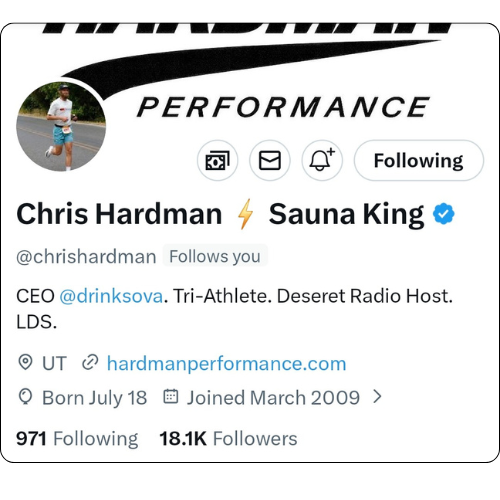
Task: Click the calendar icon beside Joined date
Action: 171,397
